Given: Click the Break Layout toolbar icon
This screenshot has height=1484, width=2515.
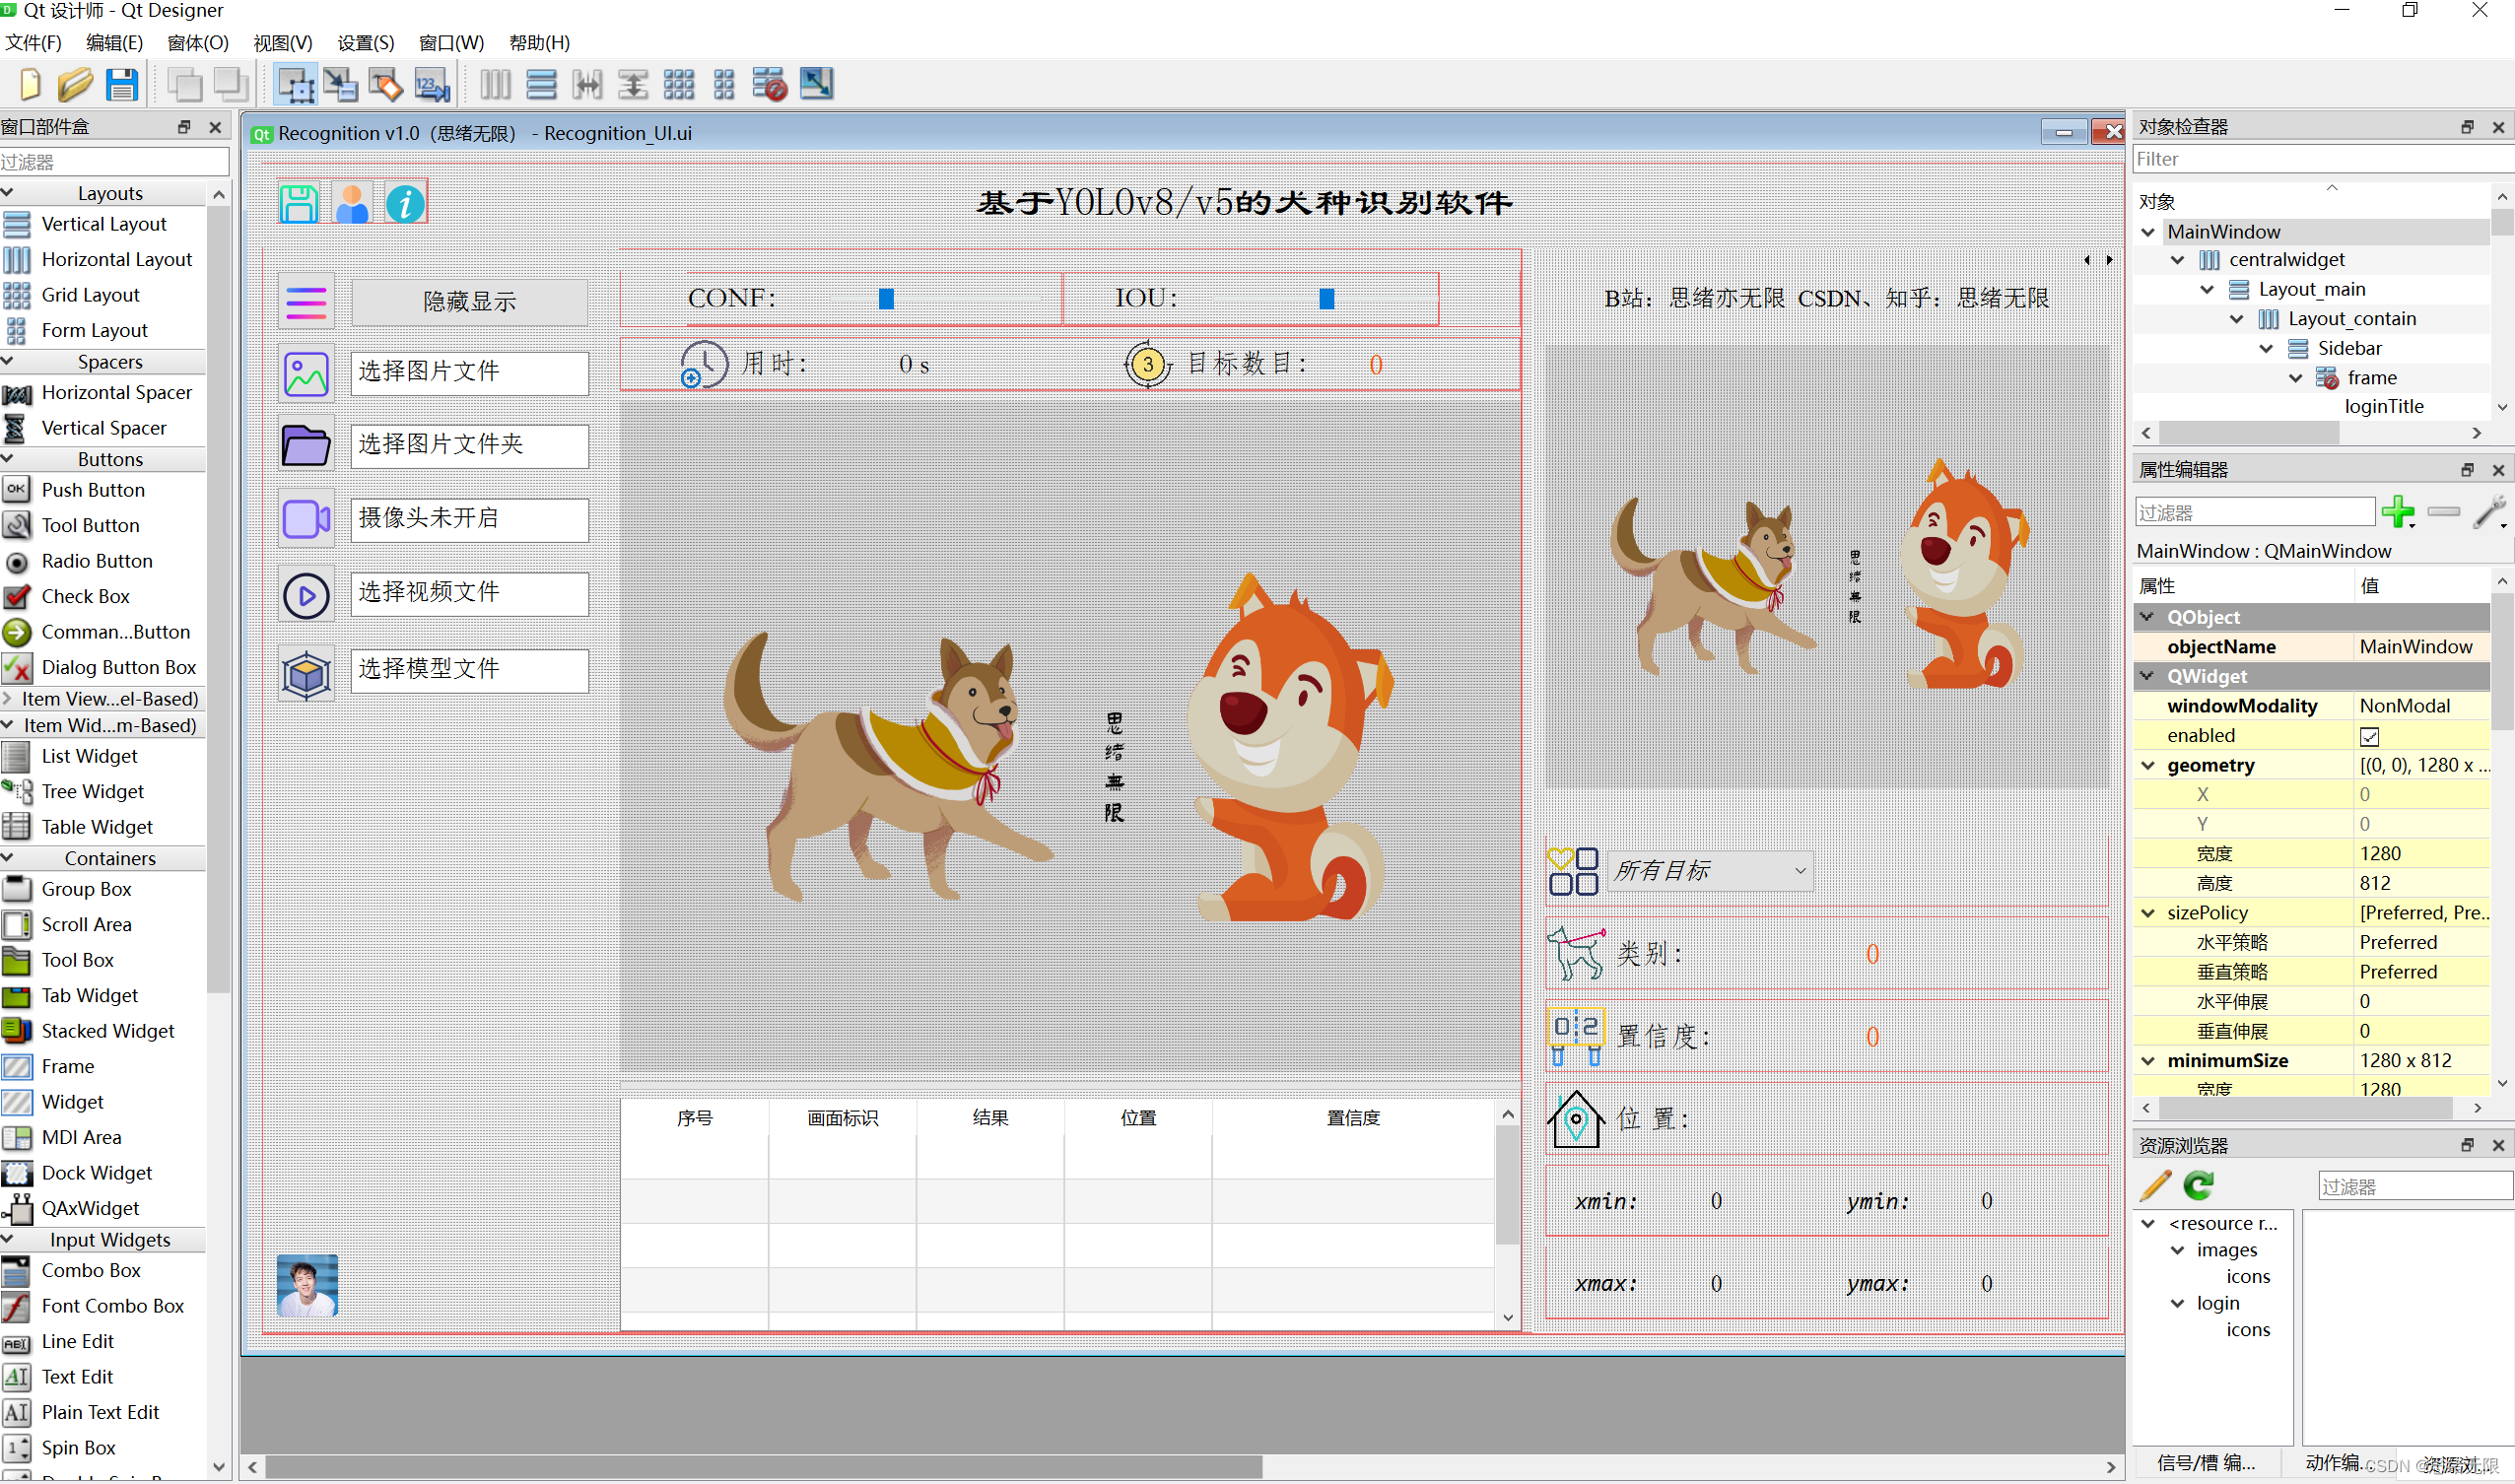Looking at the screenshot, I should click(769, 85).
